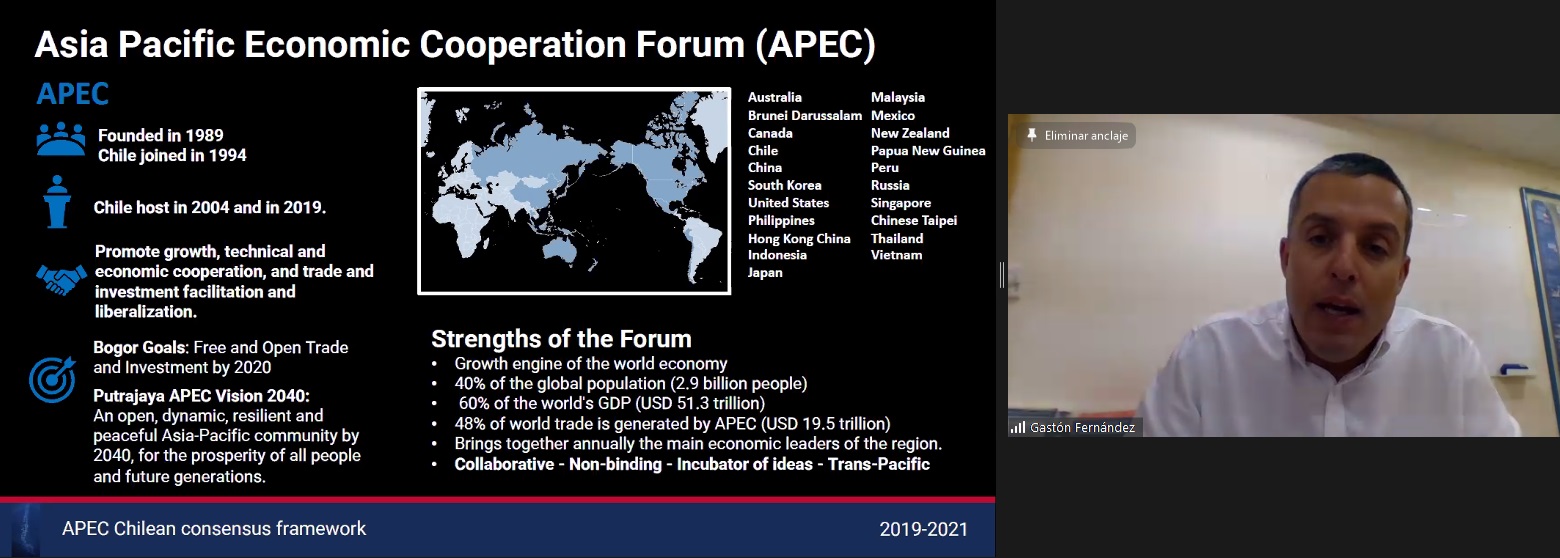Click Thailand in the member list
This screenshot has height=558, width=1560.
point(897,239)
